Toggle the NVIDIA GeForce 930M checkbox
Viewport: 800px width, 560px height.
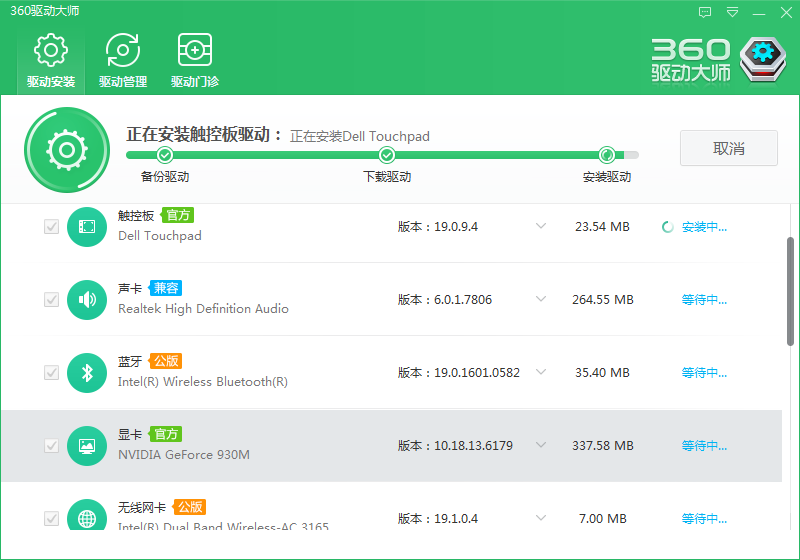coord(52,445)
